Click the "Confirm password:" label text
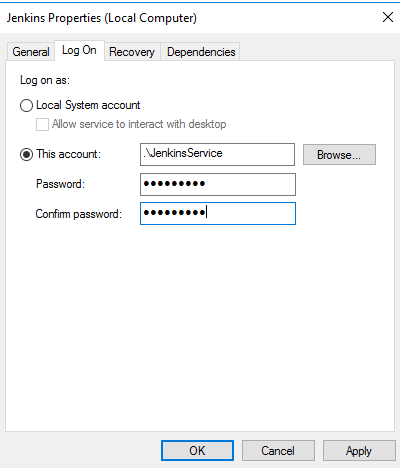 [x=79, y=214]
